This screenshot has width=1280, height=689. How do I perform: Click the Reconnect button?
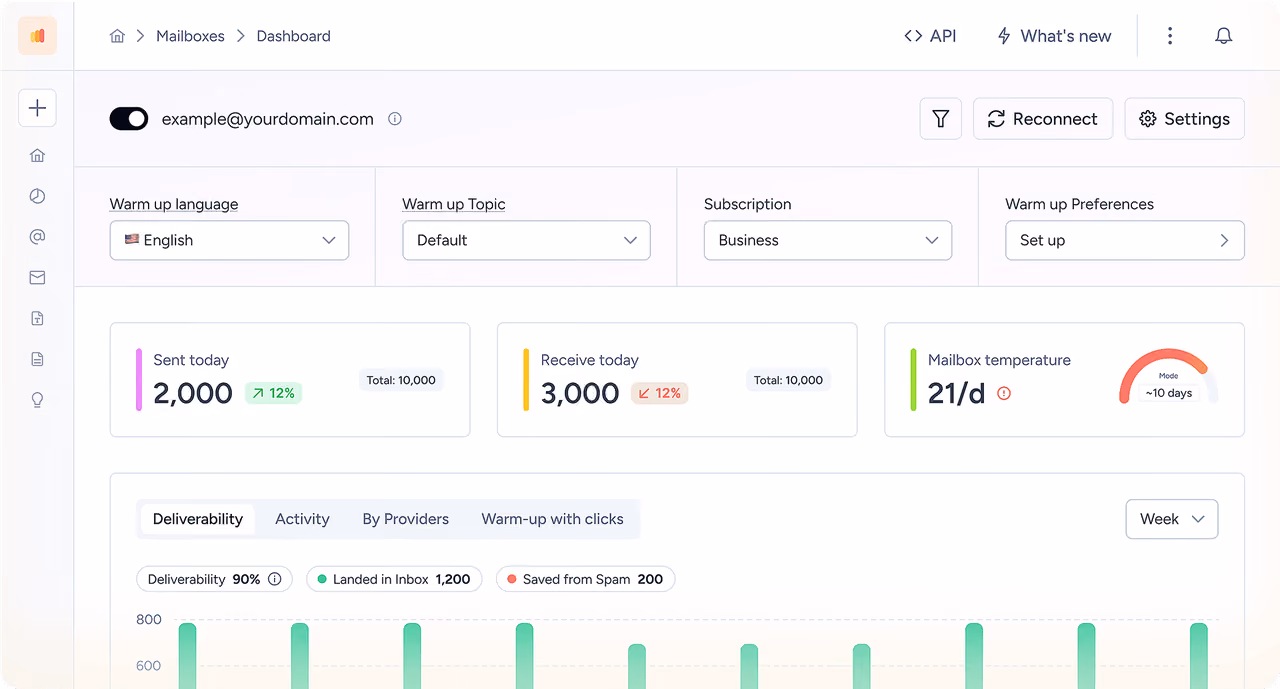[1043, 119]
